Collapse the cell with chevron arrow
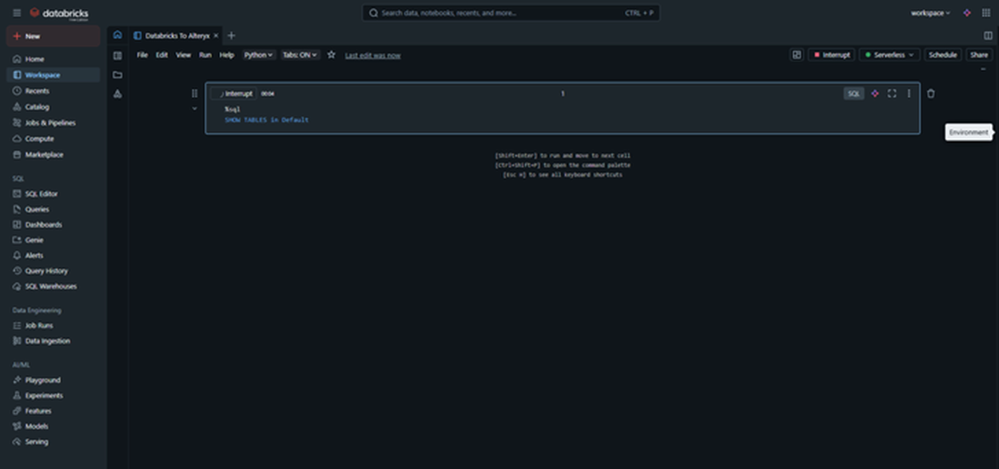Screen dimensions: 999x469 pyautogui.click(x=194, y=108)
